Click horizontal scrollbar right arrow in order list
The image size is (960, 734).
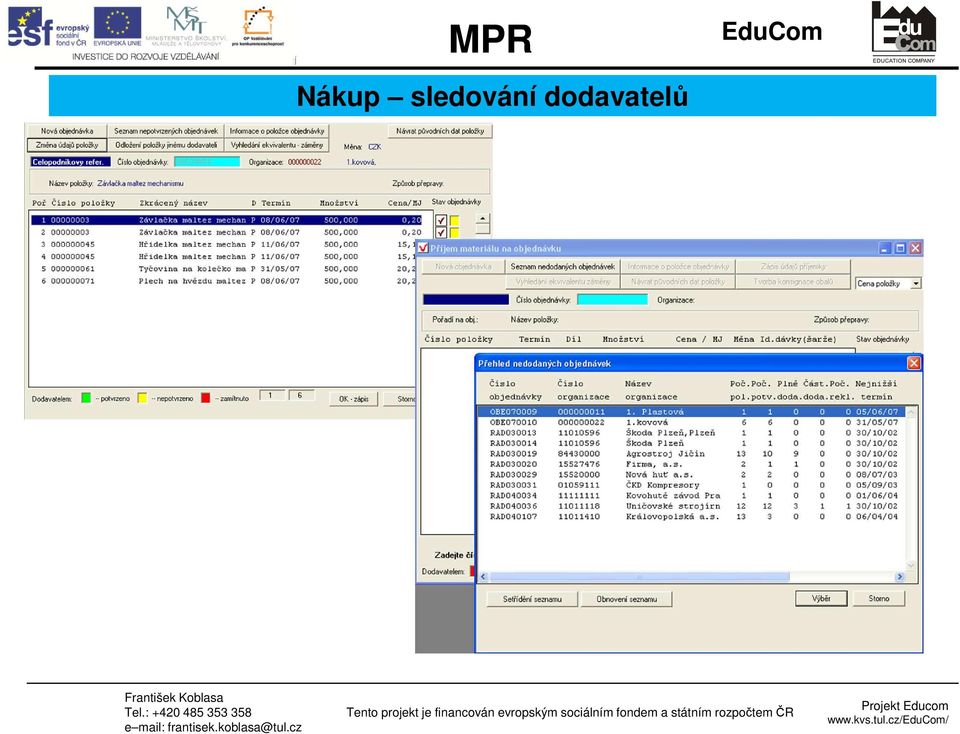coord(899,577)
